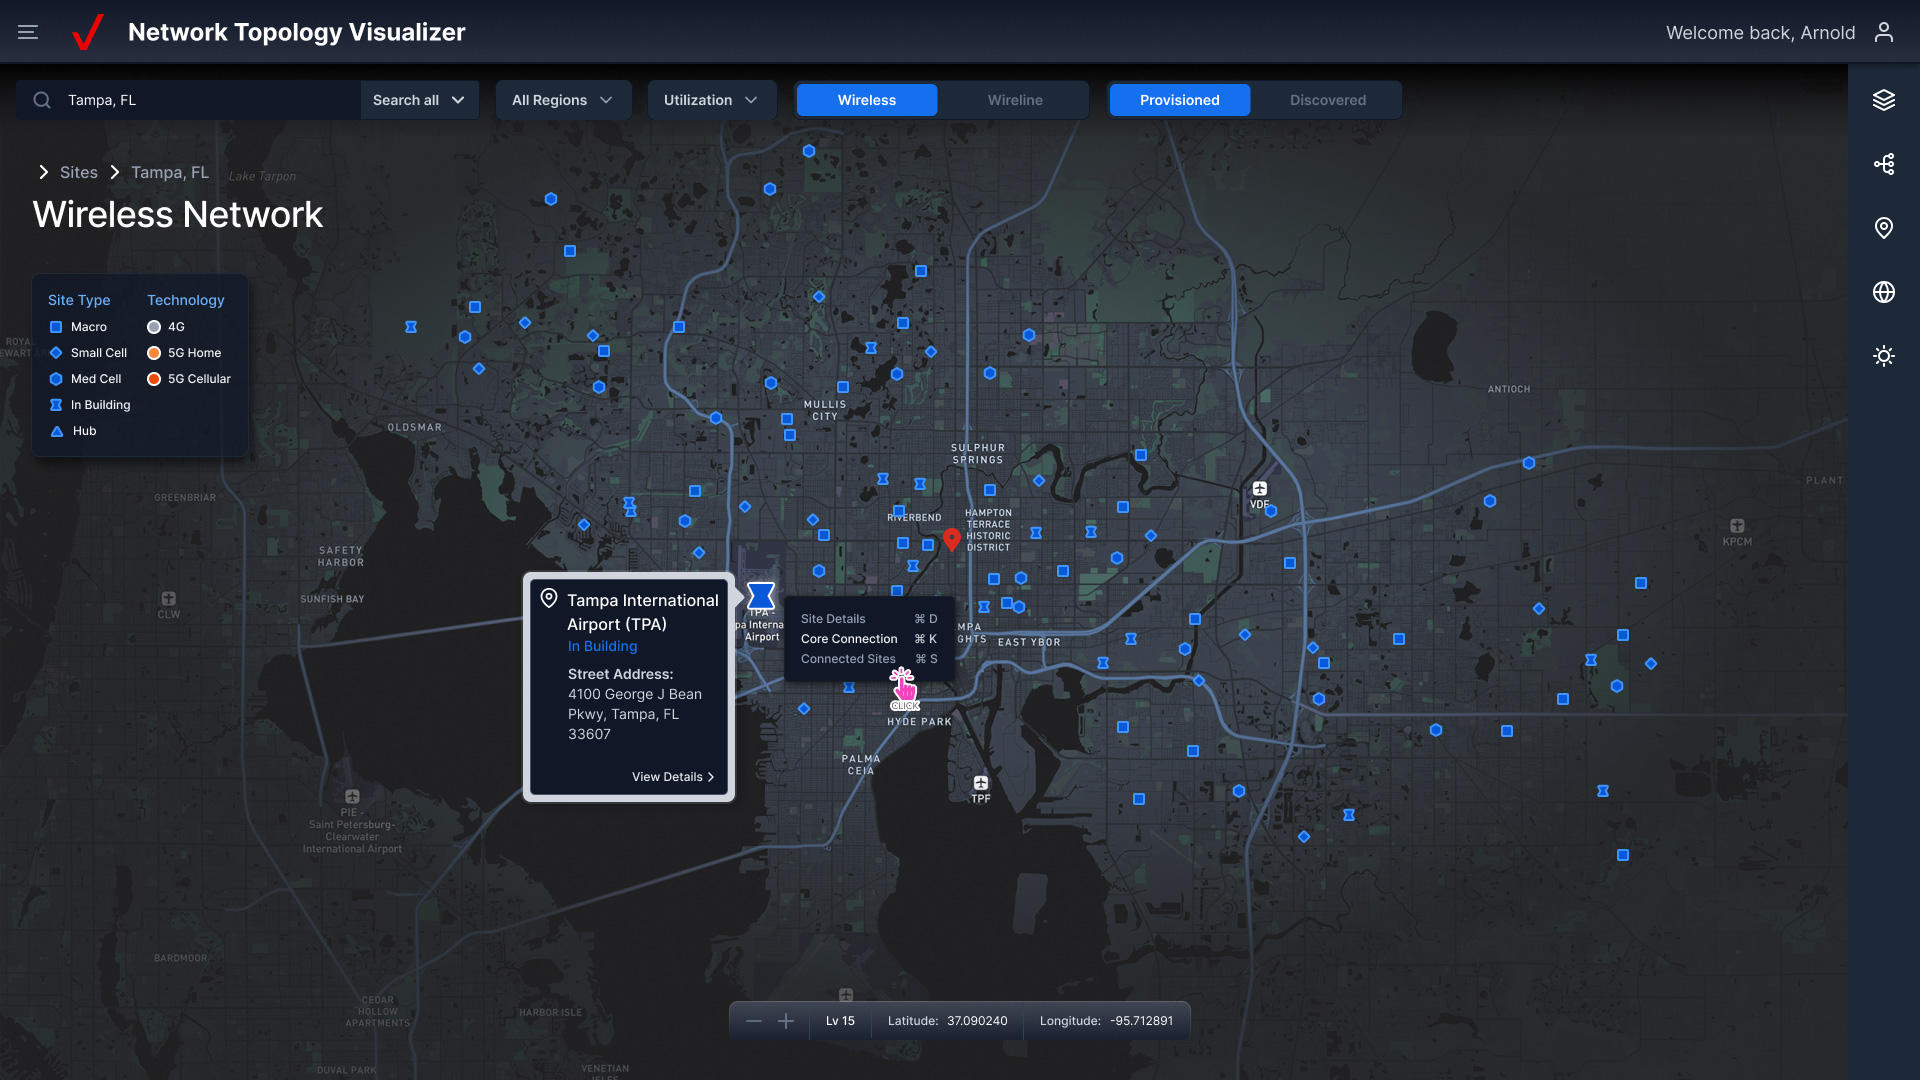Open the Search all dropdown
The image size is (1920, 1080).
tap(420, 100)
